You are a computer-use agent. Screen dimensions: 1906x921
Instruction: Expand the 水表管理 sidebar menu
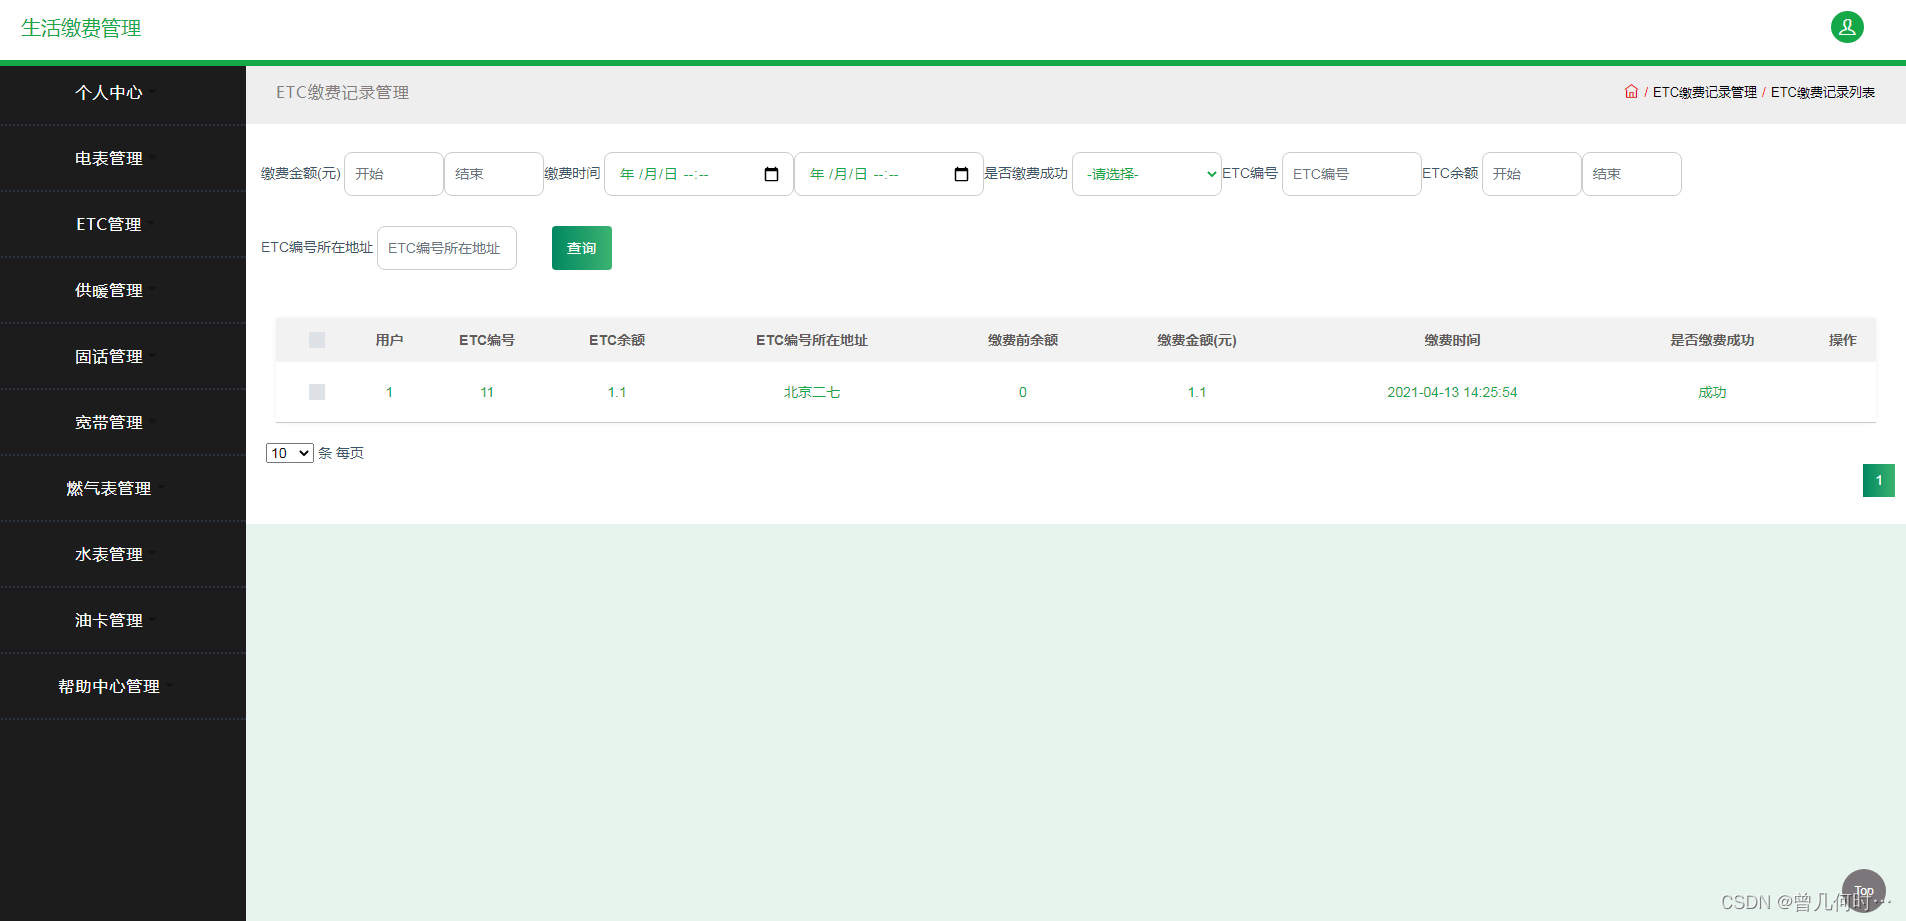click(x=109, y=555)
